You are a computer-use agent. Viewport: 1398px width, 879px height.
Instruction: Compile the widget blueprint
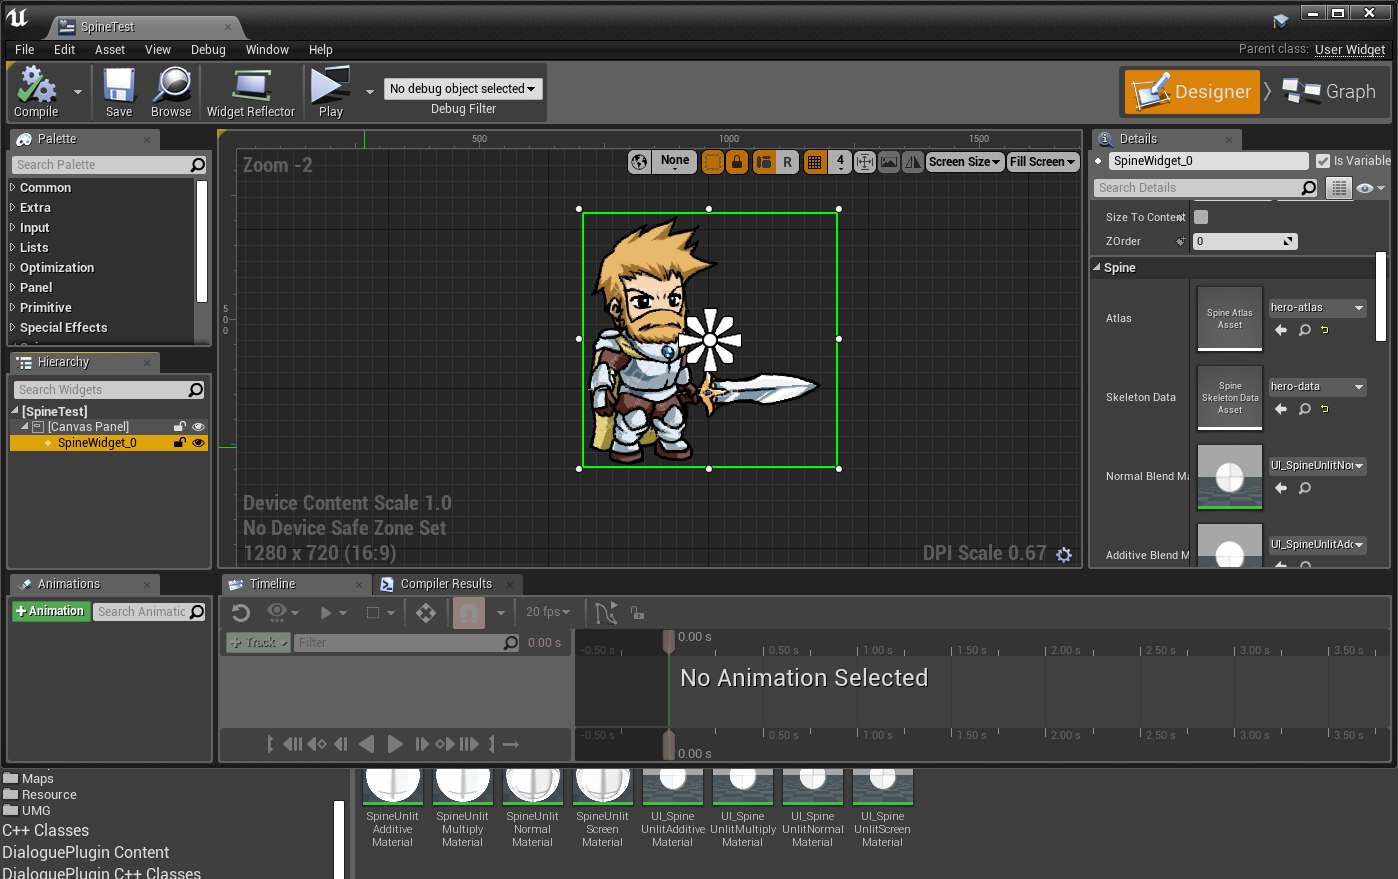[36, 91]
